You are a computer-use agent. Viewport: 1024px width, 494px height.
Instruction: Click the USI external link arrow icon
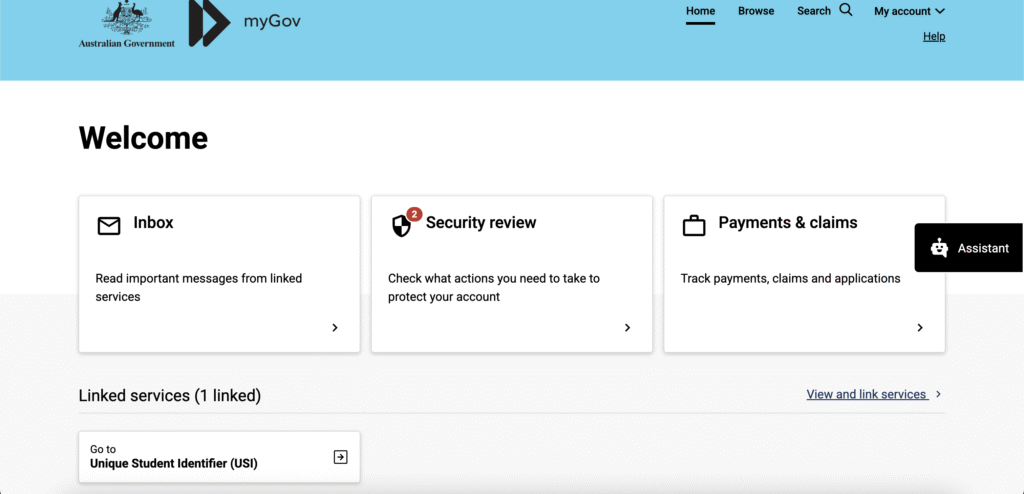[x=340, y=457]
